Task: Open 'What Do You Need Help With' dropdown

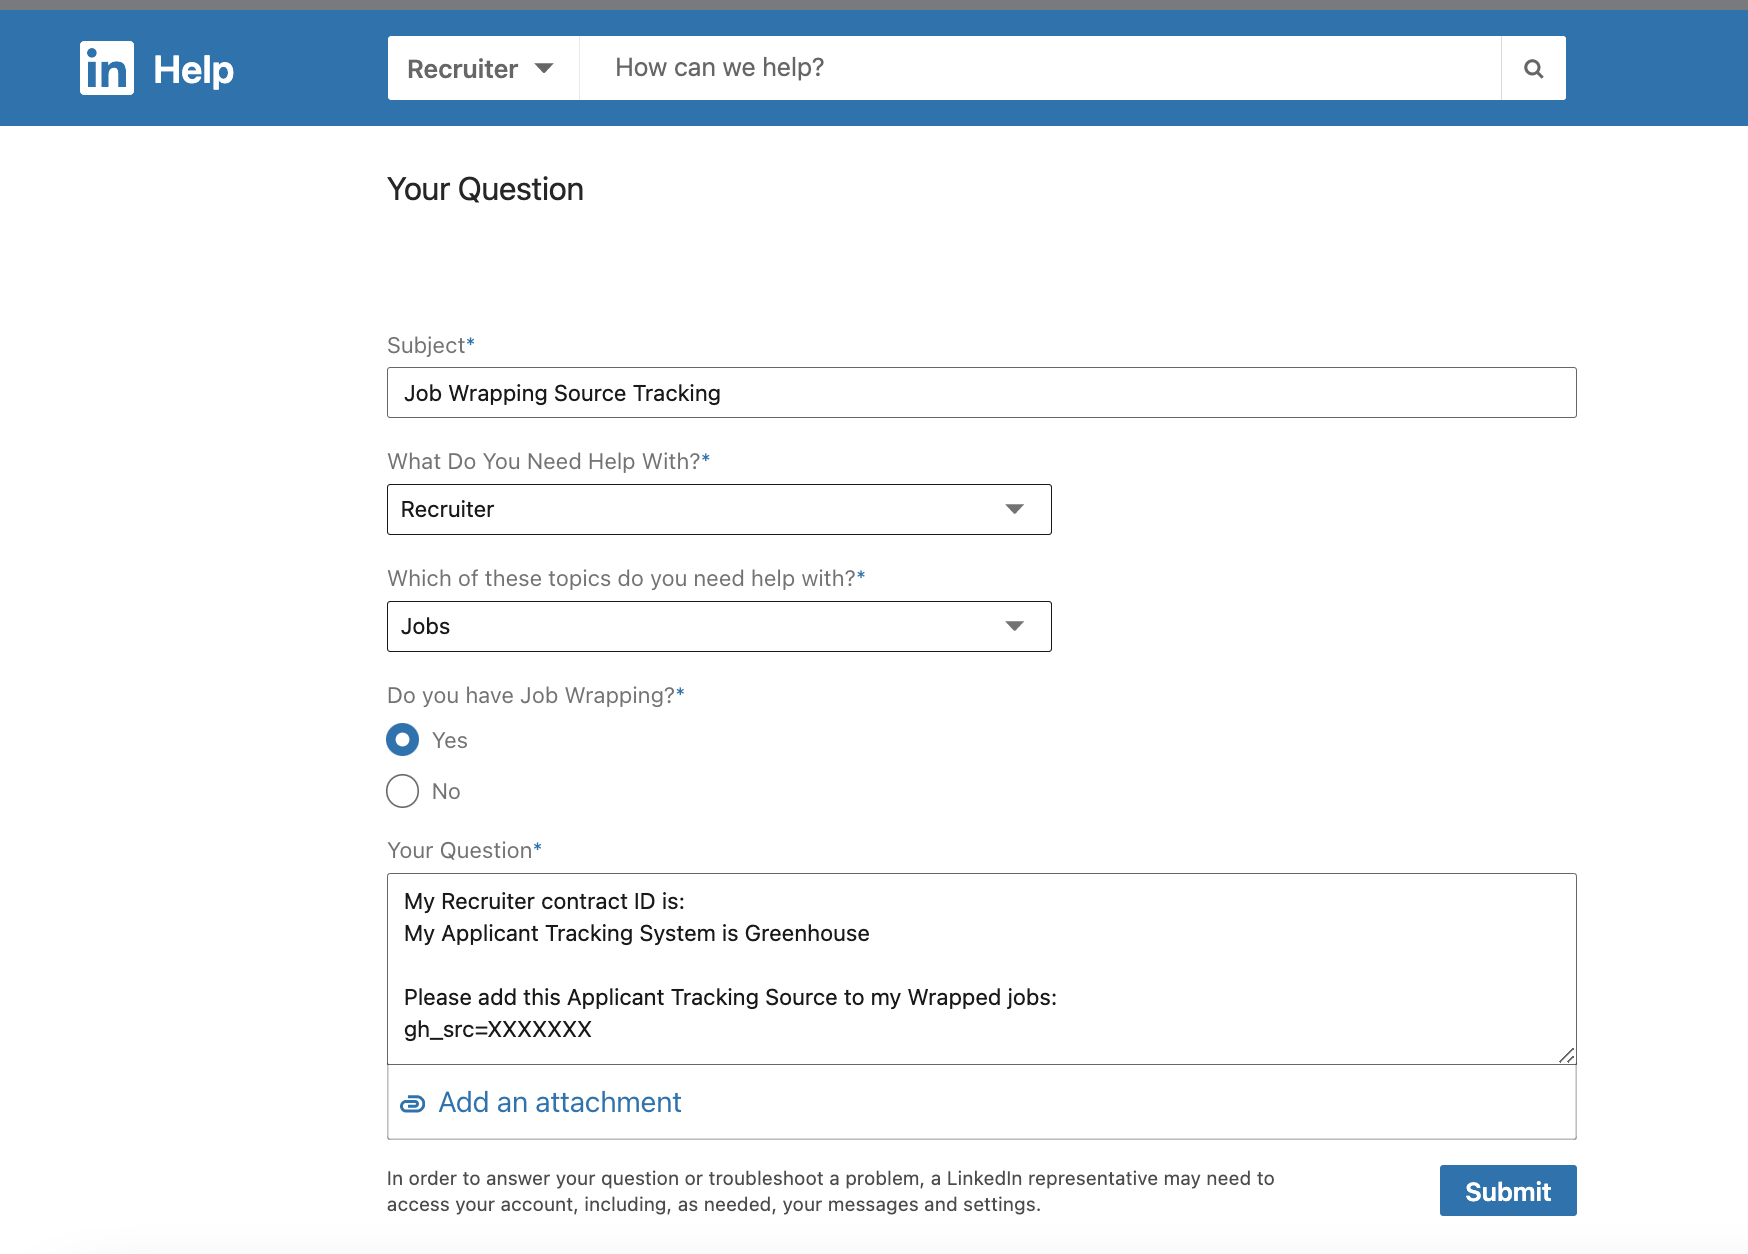Action: (719, 510)
